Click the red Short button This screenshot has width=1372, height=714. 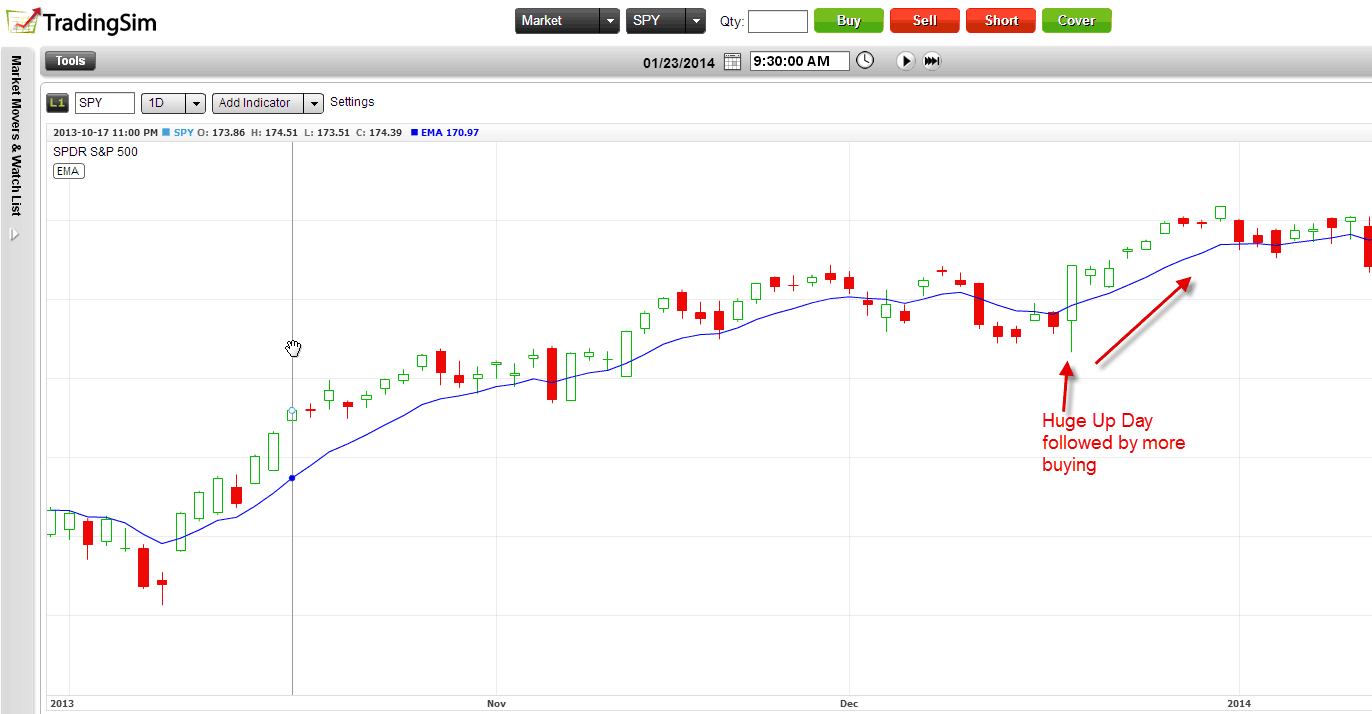[1000, 21]
